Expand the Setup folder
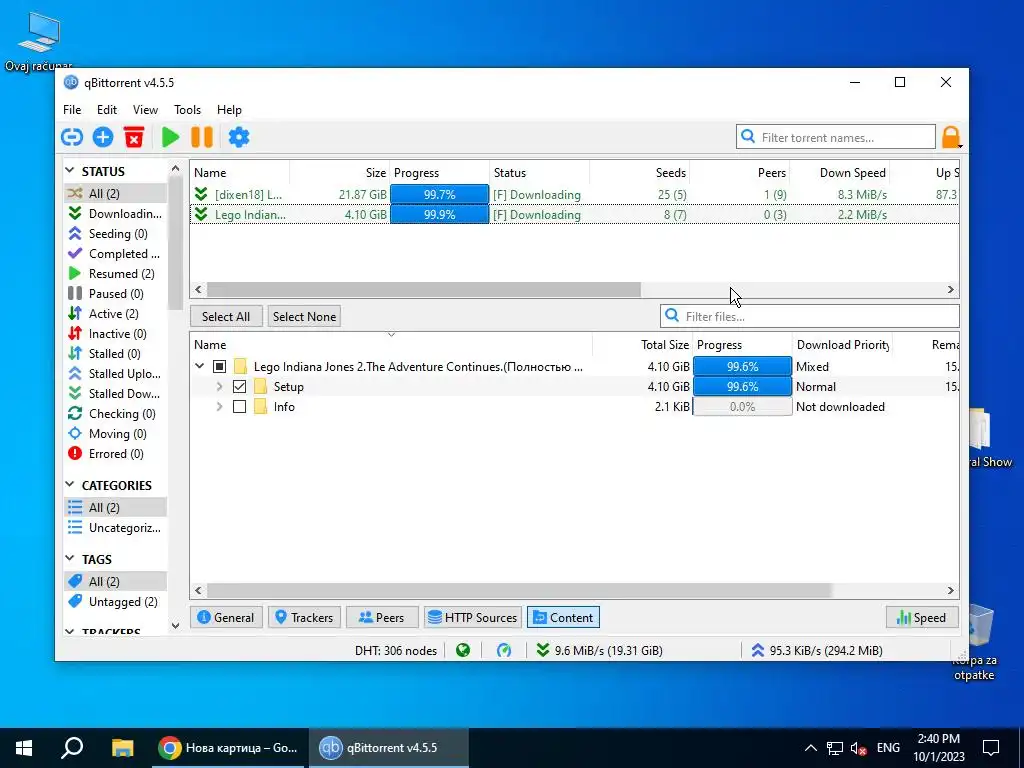The image size is (1024, 768). 219,387
